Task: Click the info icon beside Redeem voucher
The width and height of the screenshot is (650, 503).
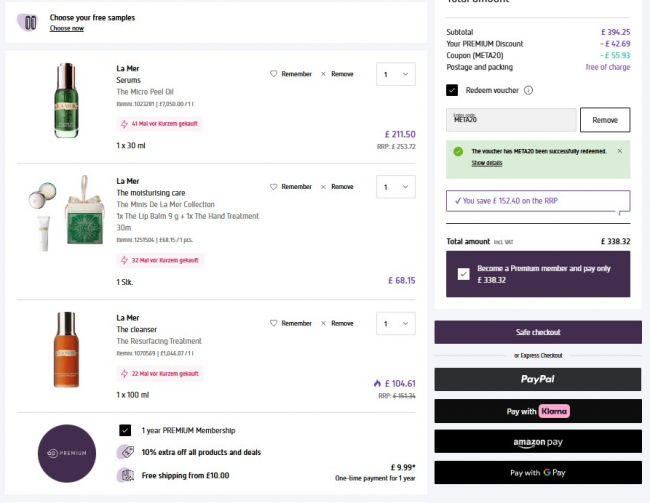Action: (x=528, y=90)
